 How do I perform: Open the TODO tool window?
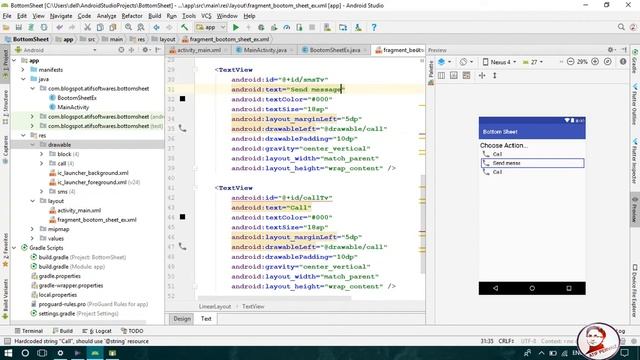pyautogui.click(x=132, y=331)
